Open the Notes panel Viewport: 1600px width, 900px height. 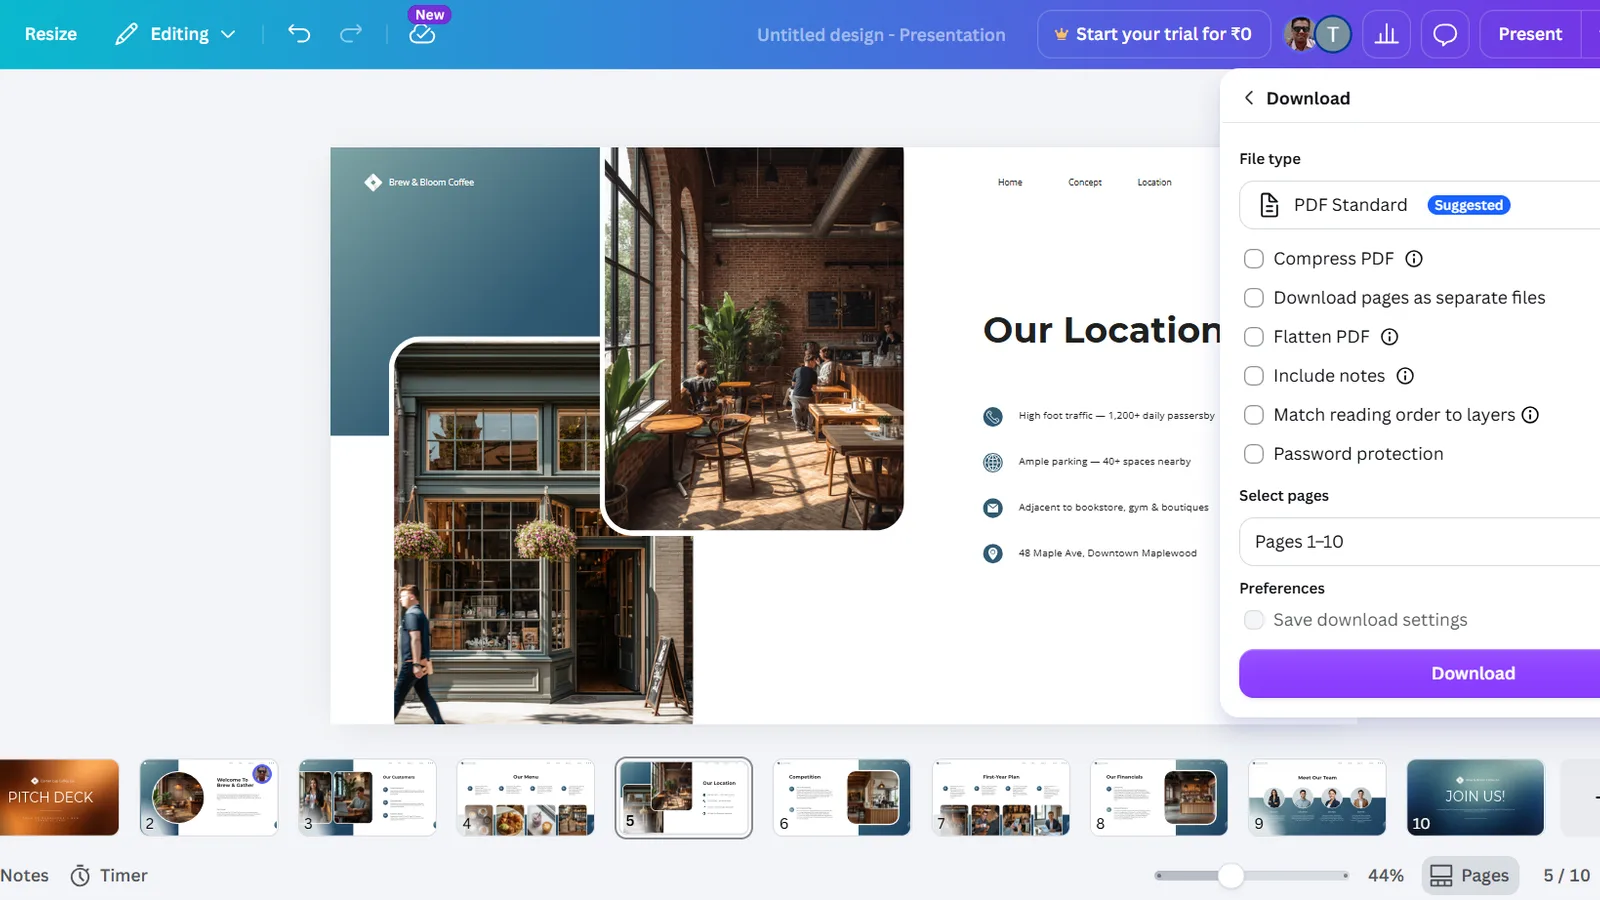25,876
